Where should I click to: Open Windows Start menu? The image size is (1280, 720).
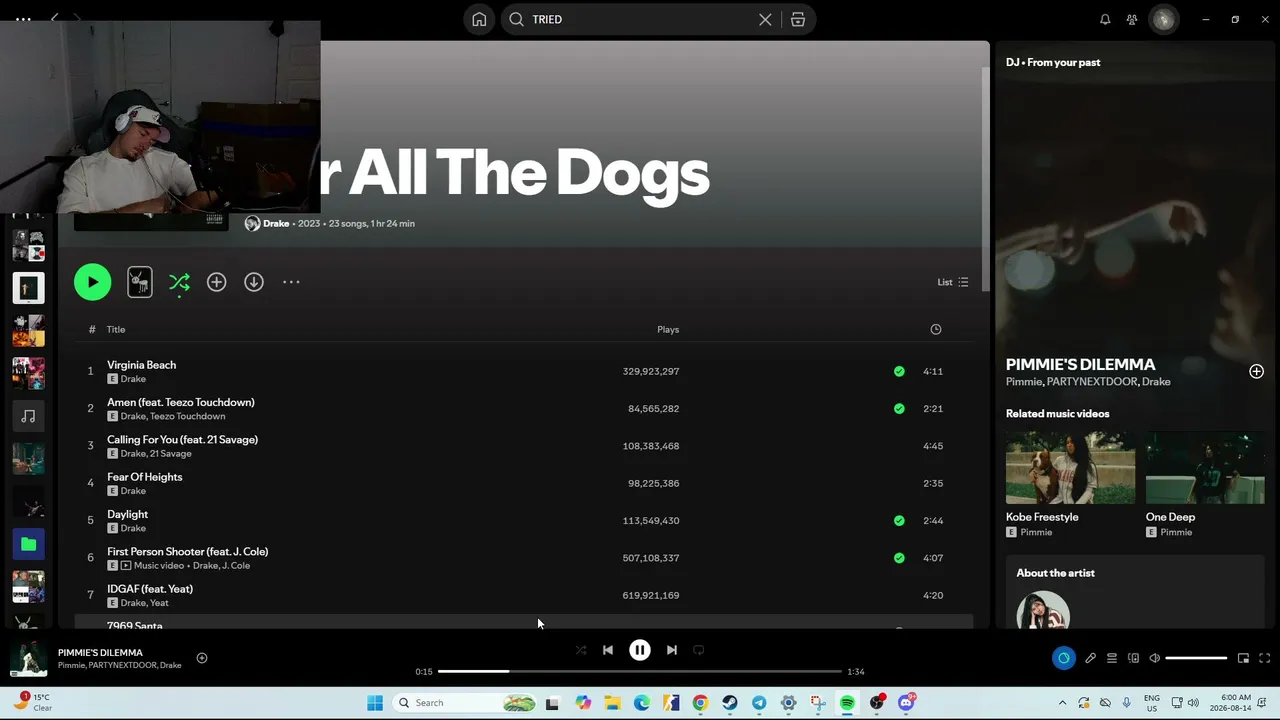click(x=375, y=703)
